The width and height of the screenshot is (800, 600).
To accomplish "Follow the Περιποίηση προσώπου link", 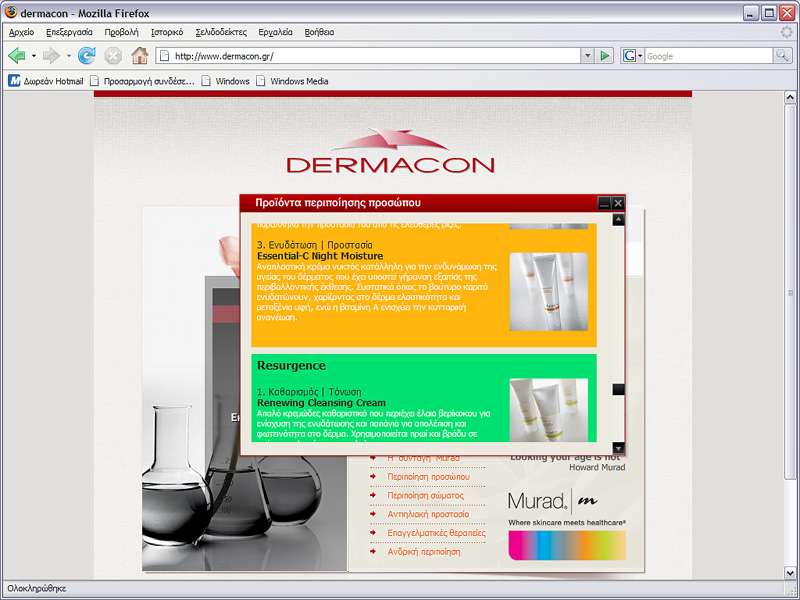I will (429, 477).
